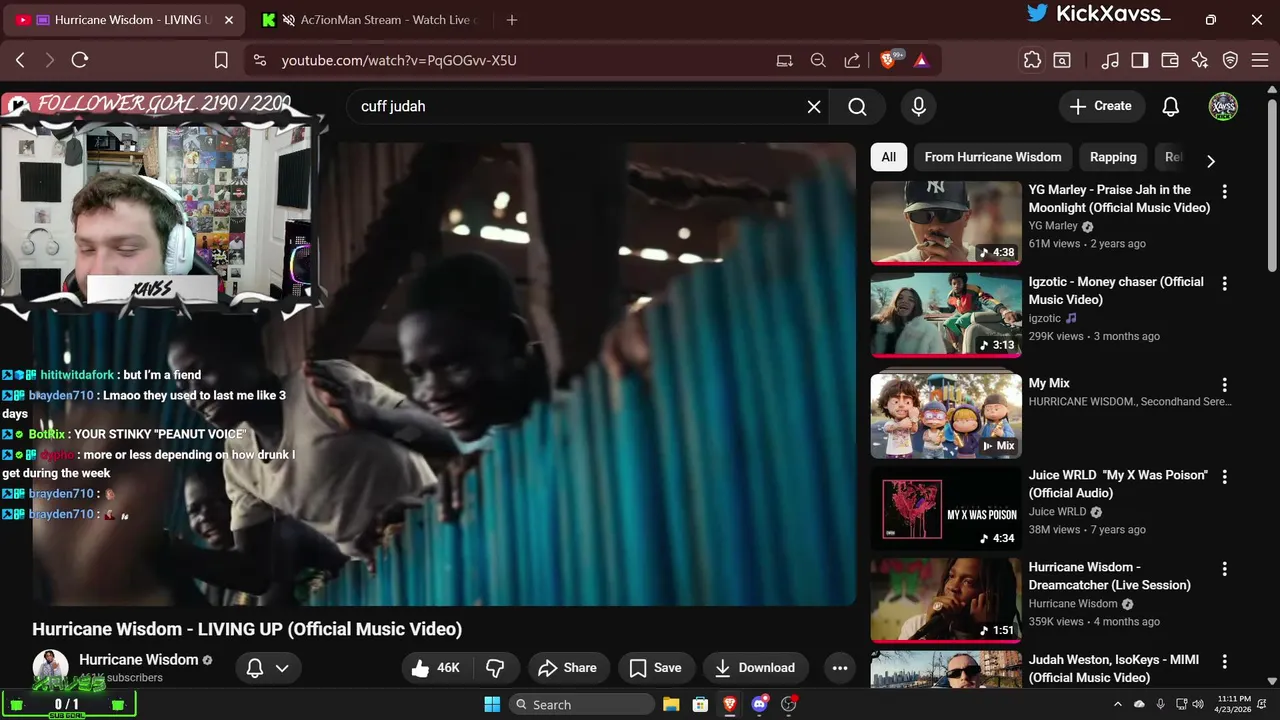The image size is (1280, 720).
Task: Search YouTube by voice microphone
Action: point(918,106)
